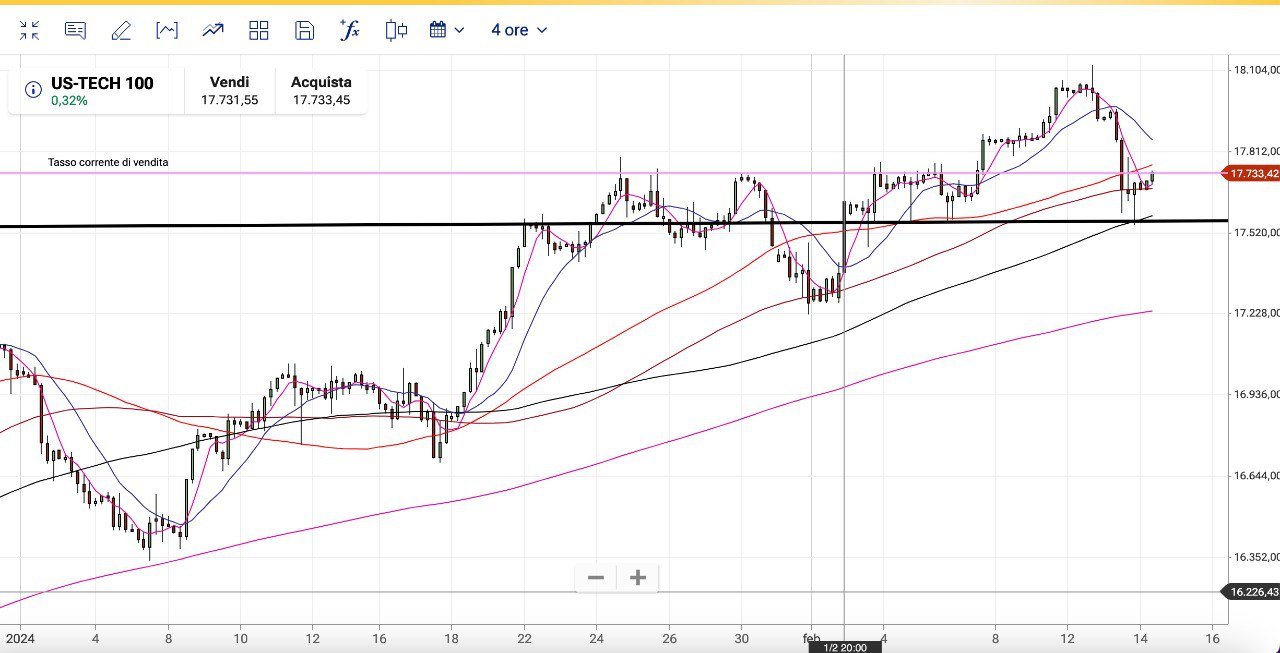Viewport: 1280px width, 653px height.
Task: Click the 16.226,43 price axis label
Action: pos(1252,592)
